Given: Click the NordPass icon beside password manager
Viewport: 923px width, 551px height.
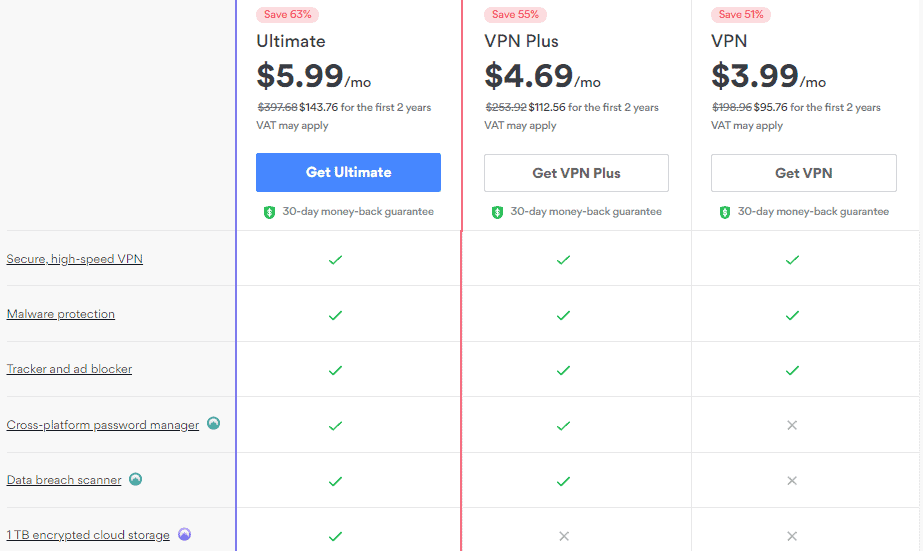Looking at the screenshot, I should (213, 424).
